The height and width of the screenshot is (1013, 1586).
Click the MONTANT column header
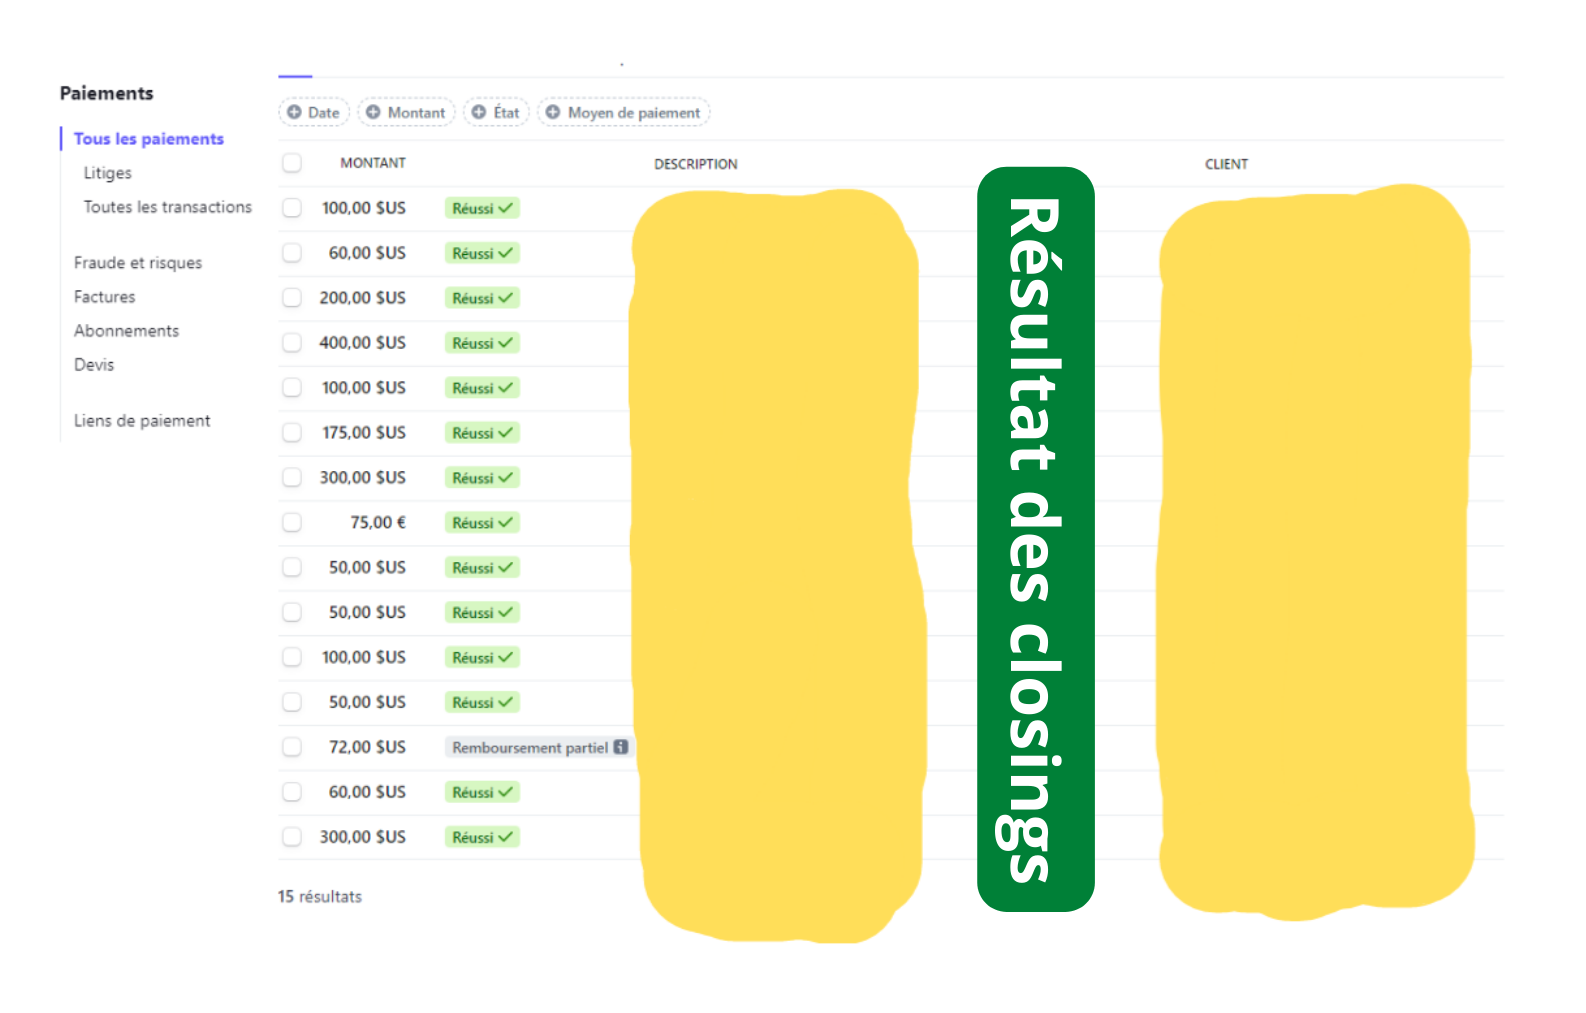pyautogui.click(x=373, y=163)
